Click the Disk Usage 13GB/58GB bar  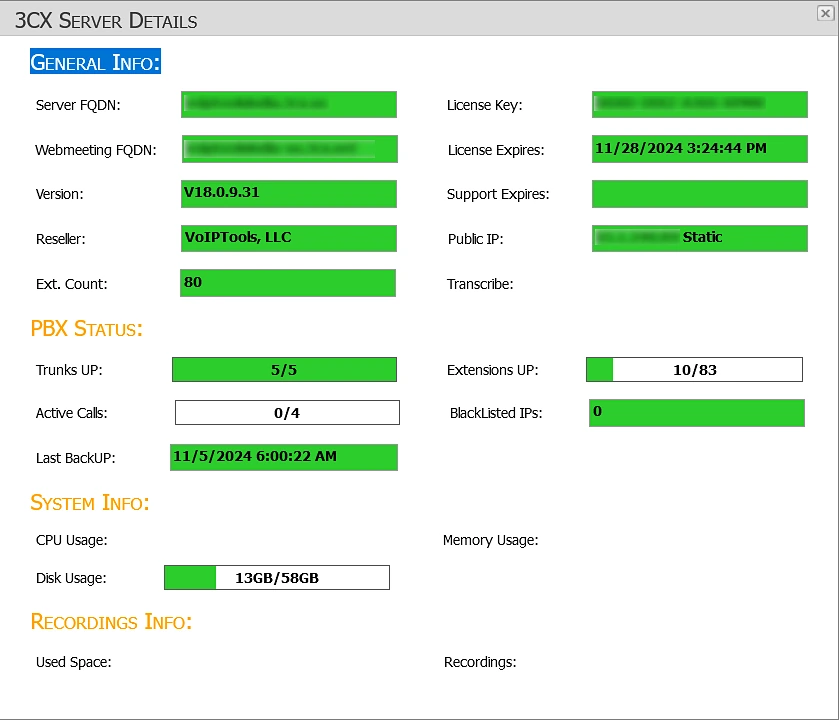tap(277, 578)
